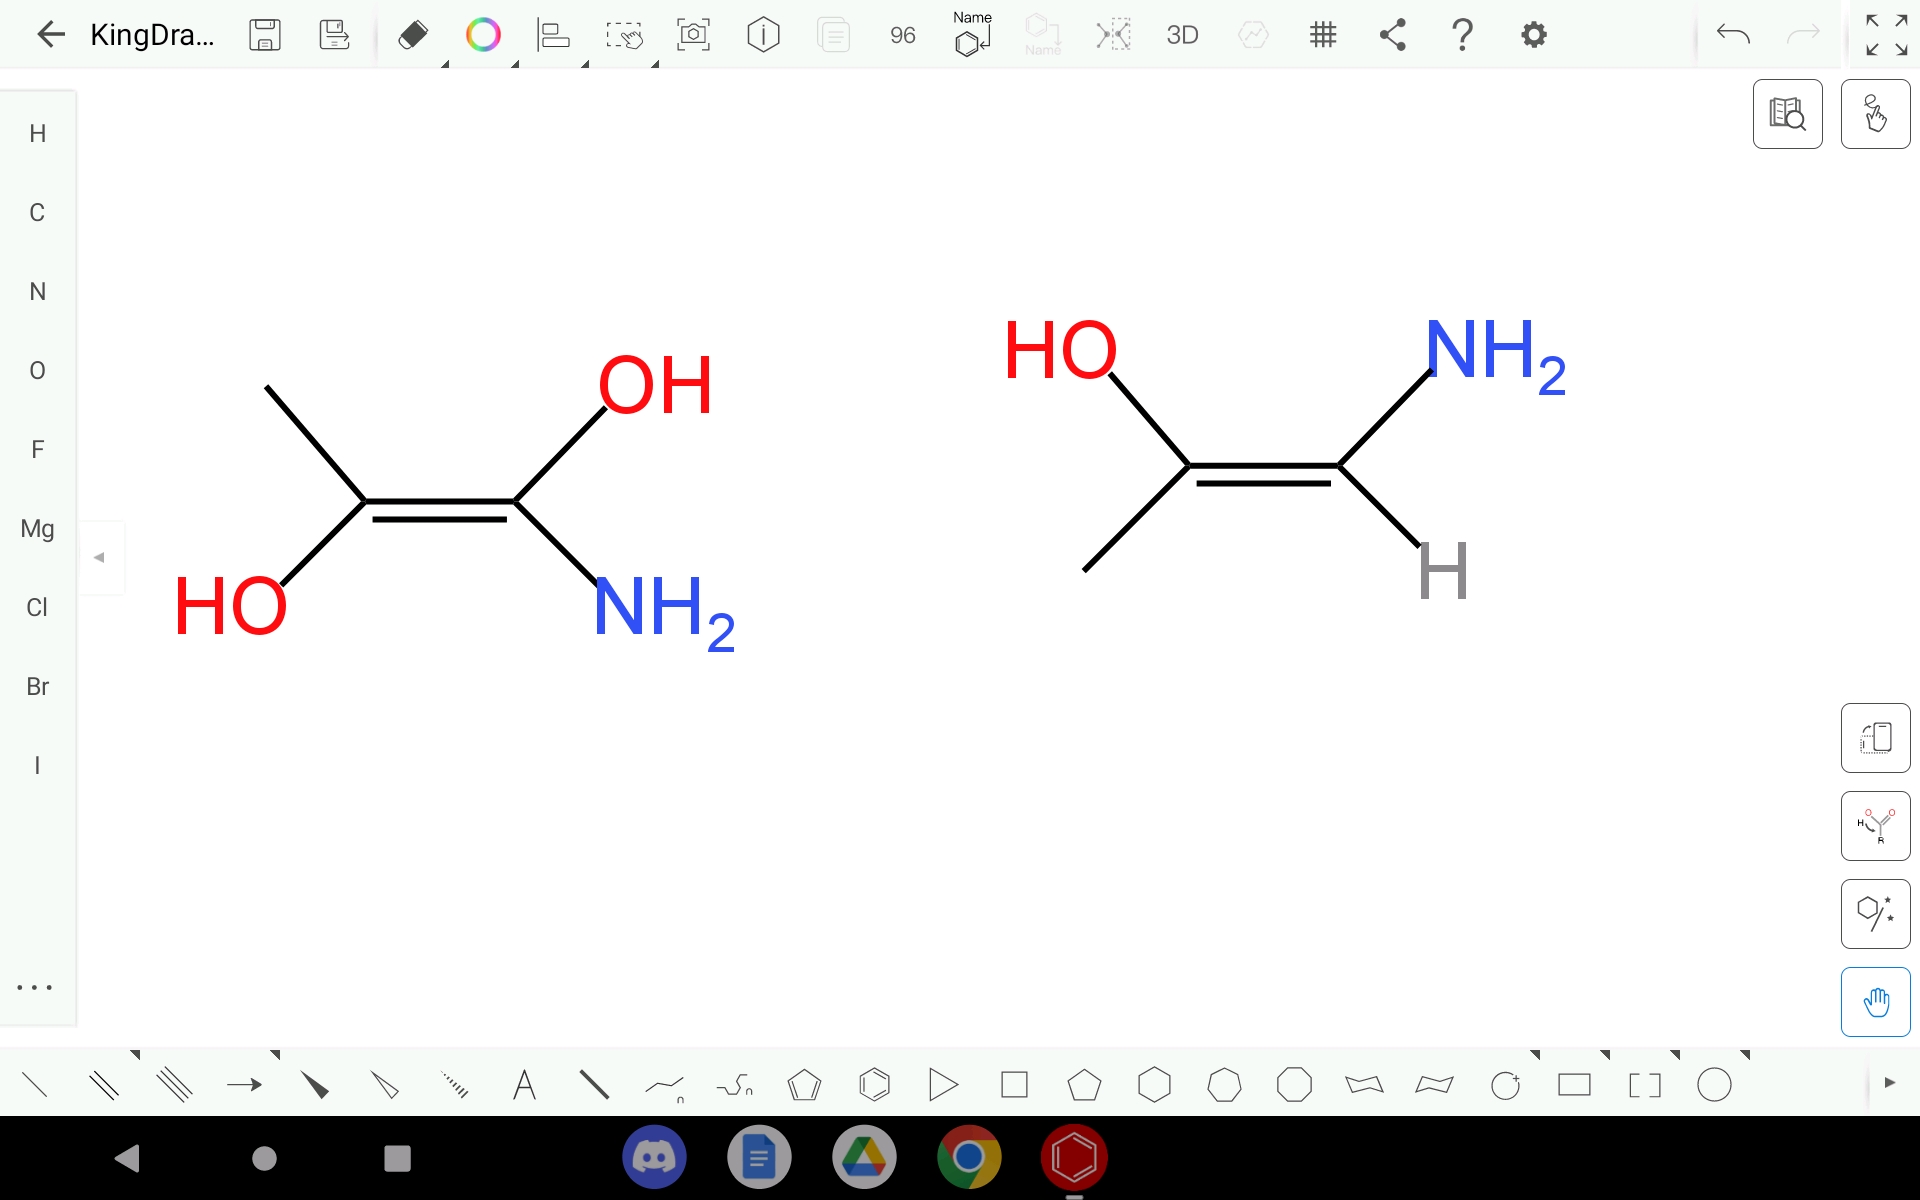Toggle the touch pointer mode
The image size is (1920, 1200).
pyautogui.click(x=1875, y=114)
